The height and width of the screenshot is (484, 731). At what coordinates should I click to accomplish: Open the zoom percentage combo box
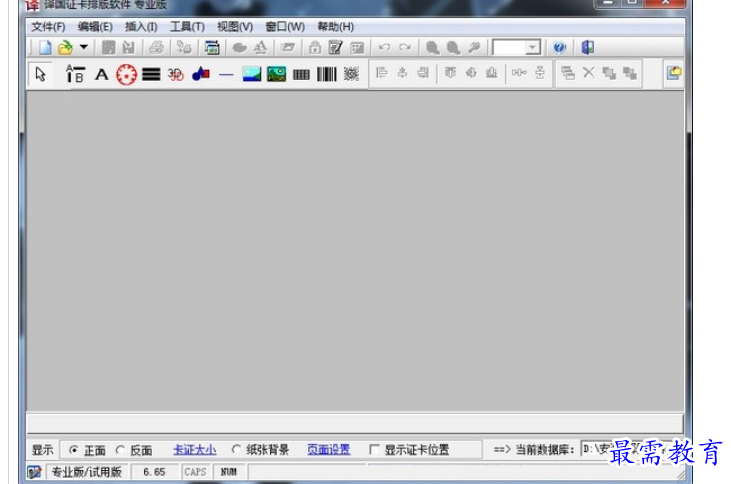tap(517, 47)
